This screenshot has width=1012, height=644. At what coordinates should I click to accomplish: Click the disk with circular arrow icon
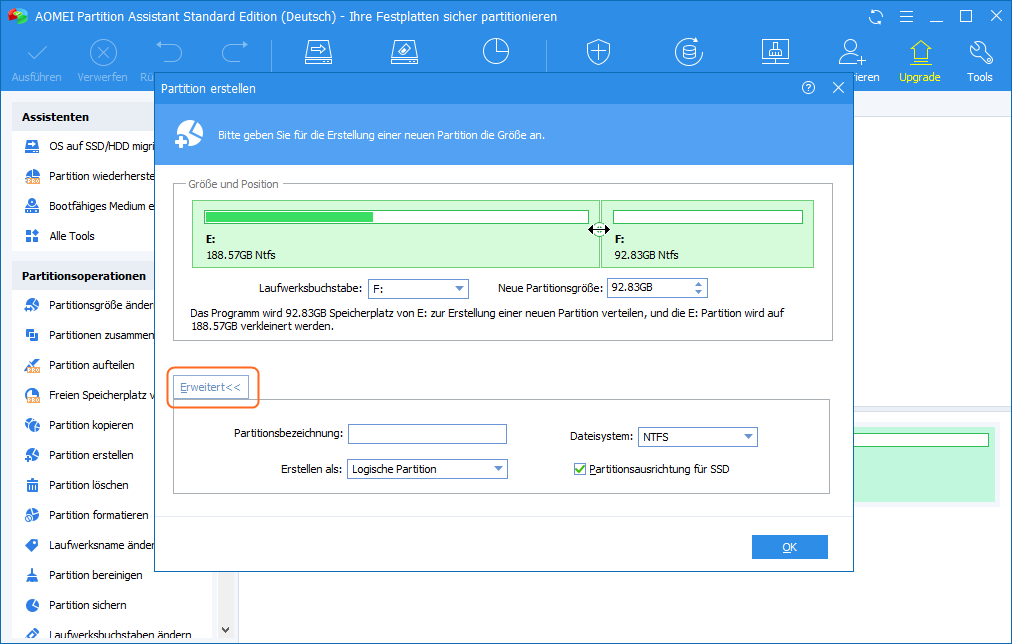[x=689, y=52]
